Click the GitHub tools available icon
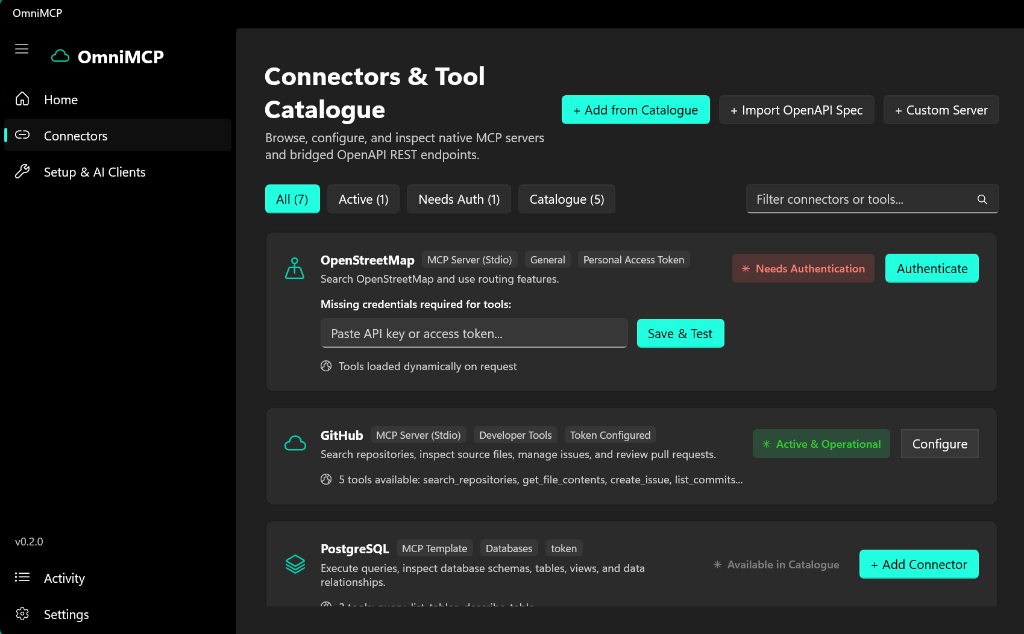Screen dimensions: 1024x634 [x=326, y=480]
